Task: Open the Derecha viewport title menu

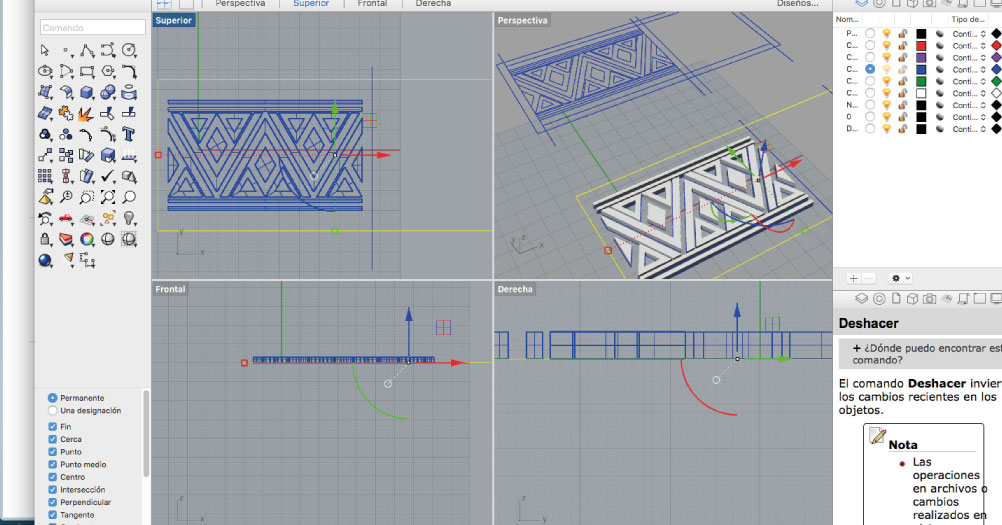Action: tap(515, 289)
